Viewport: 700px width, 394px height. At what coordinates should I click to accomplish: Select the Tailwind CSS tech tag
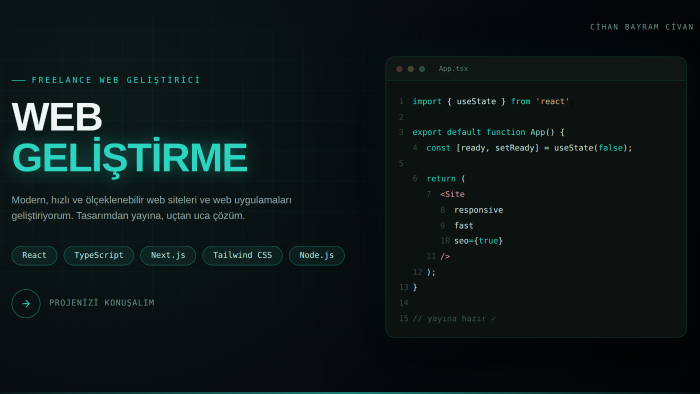242,256
